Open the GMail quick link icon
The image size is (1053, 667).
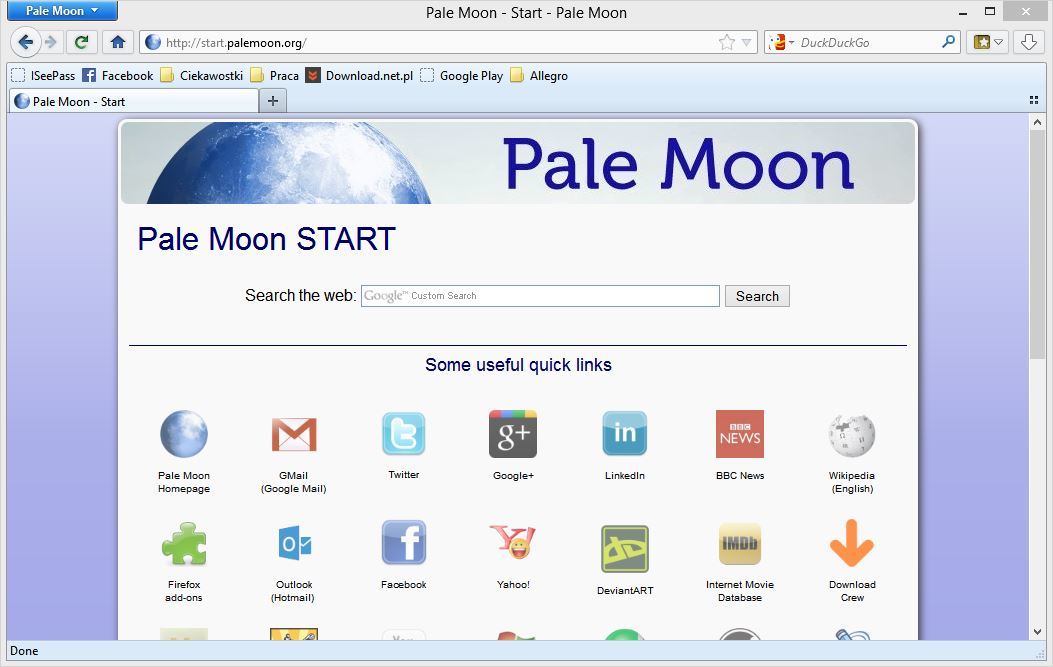click(x=294, y=434)
